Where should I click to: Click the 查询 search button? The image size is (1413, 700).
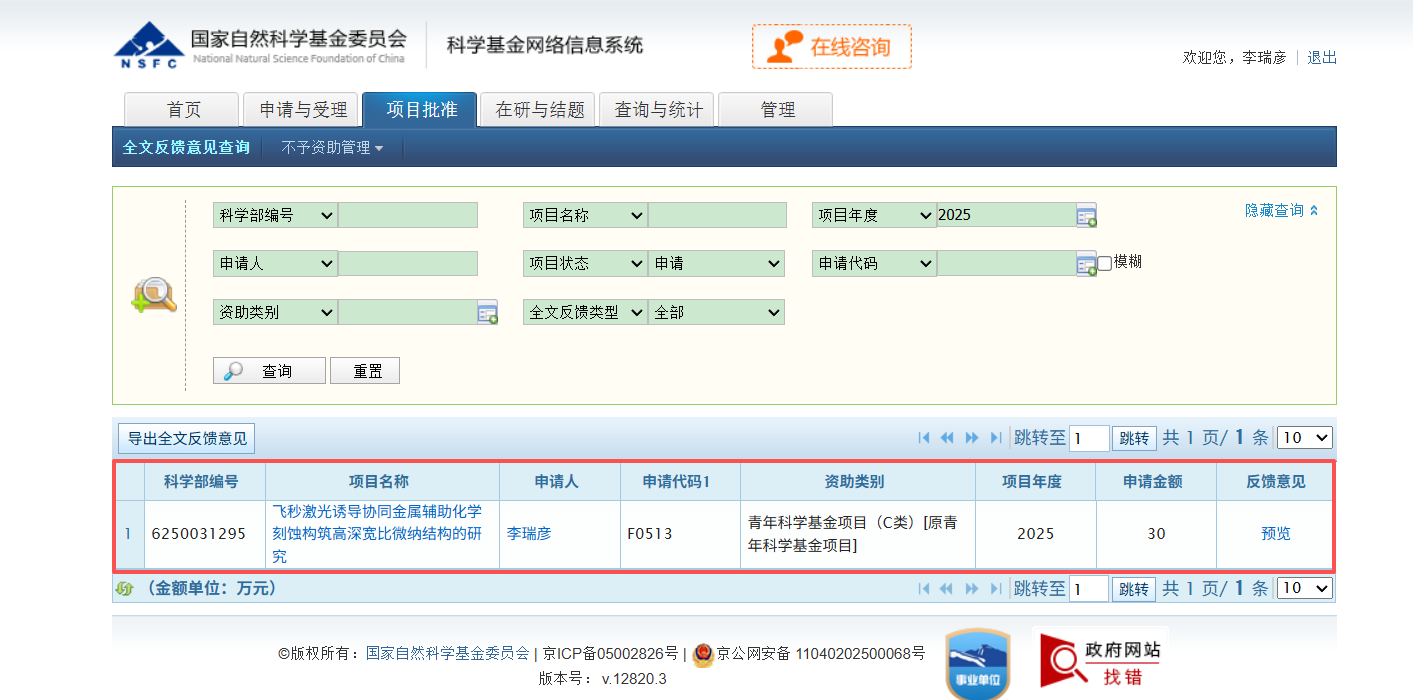click(268, 370)
